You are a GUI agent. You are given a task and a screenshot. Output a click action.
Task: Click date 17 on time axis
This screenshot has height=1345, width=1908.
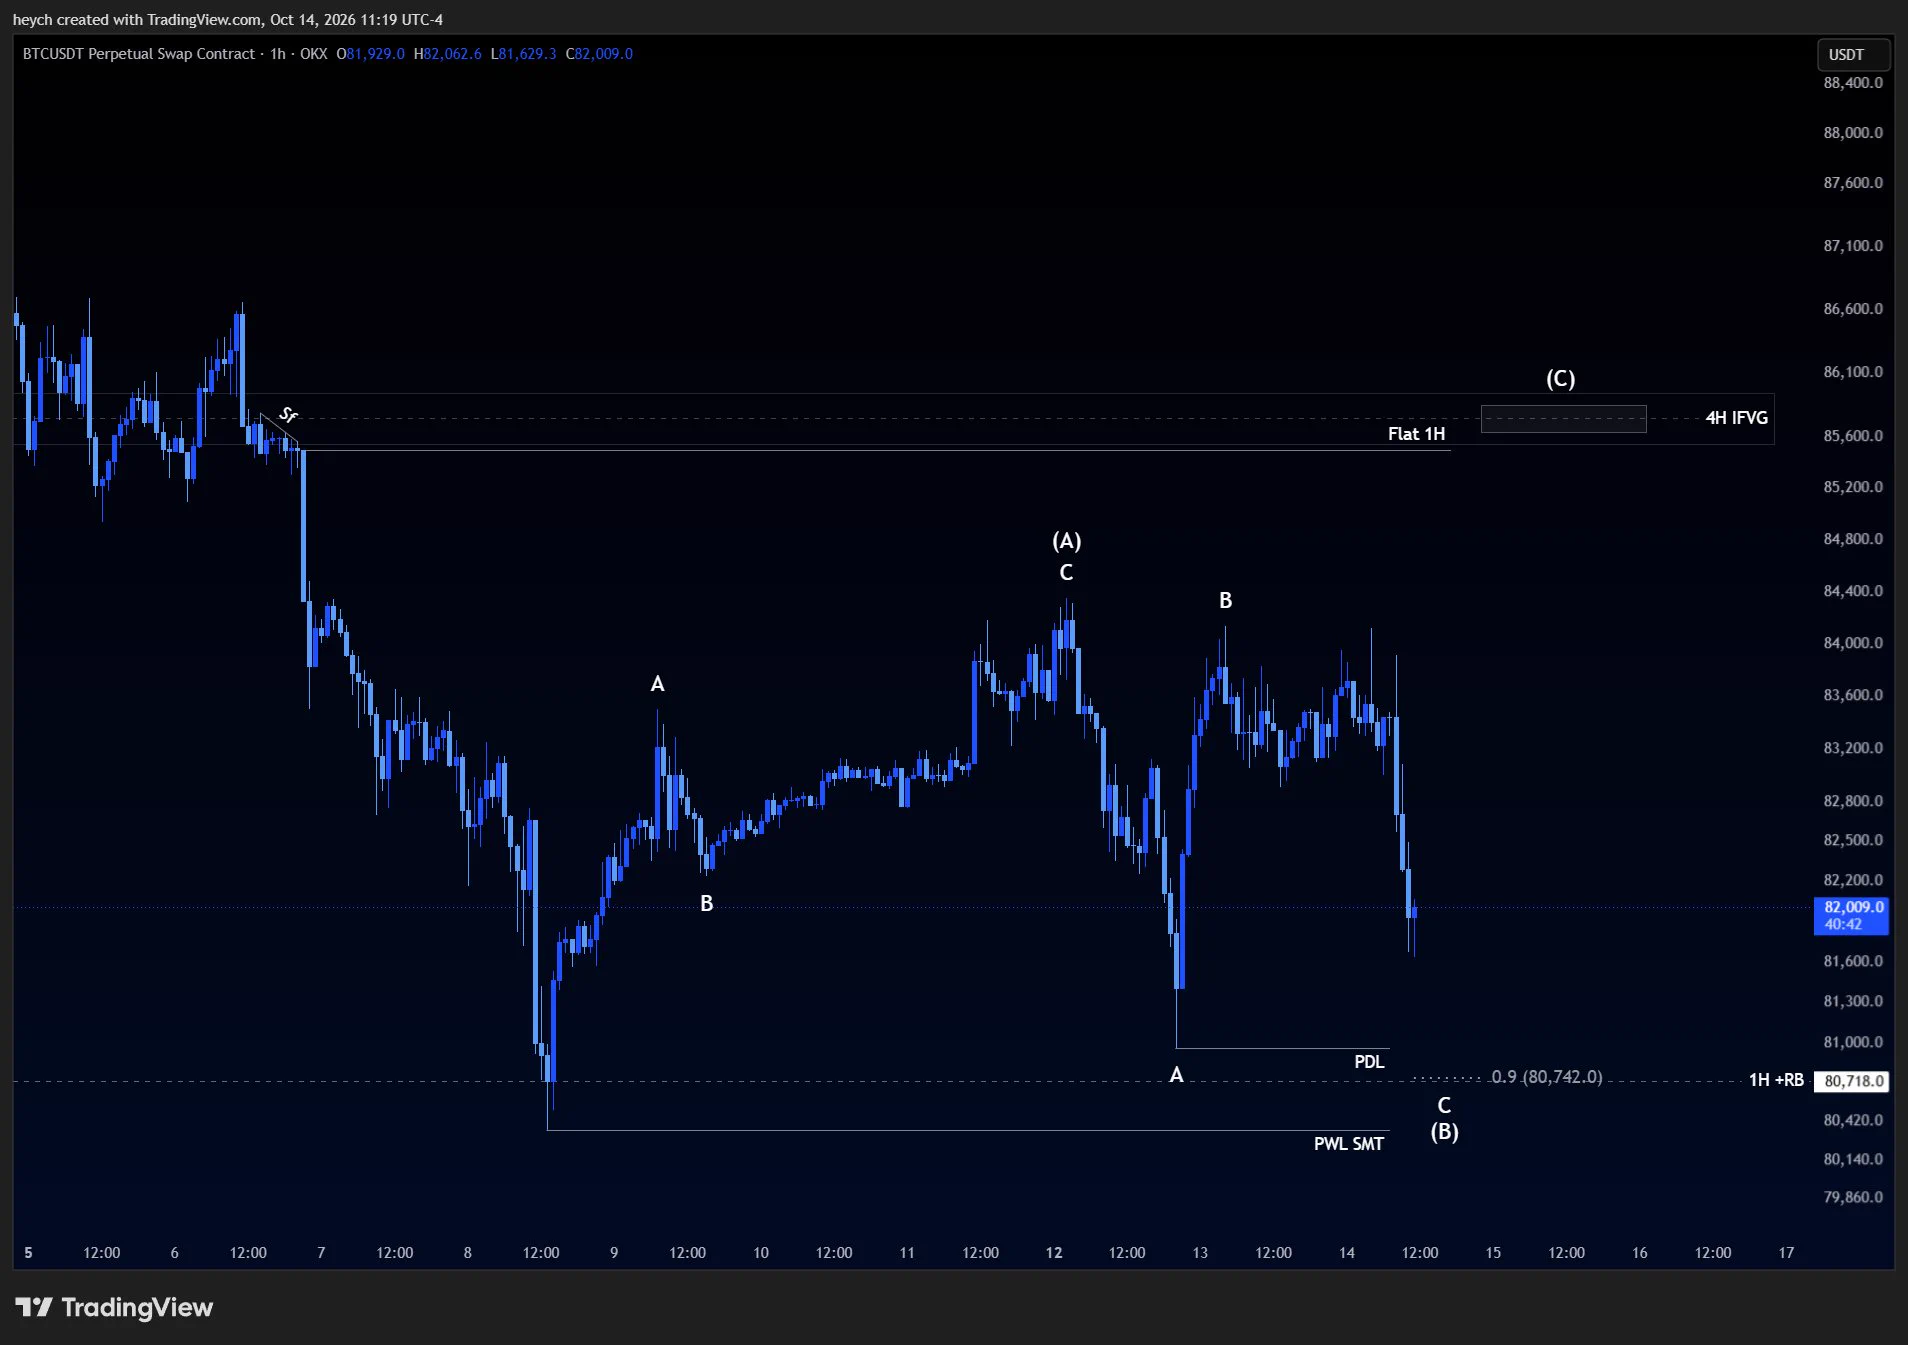[1786, 1253]
